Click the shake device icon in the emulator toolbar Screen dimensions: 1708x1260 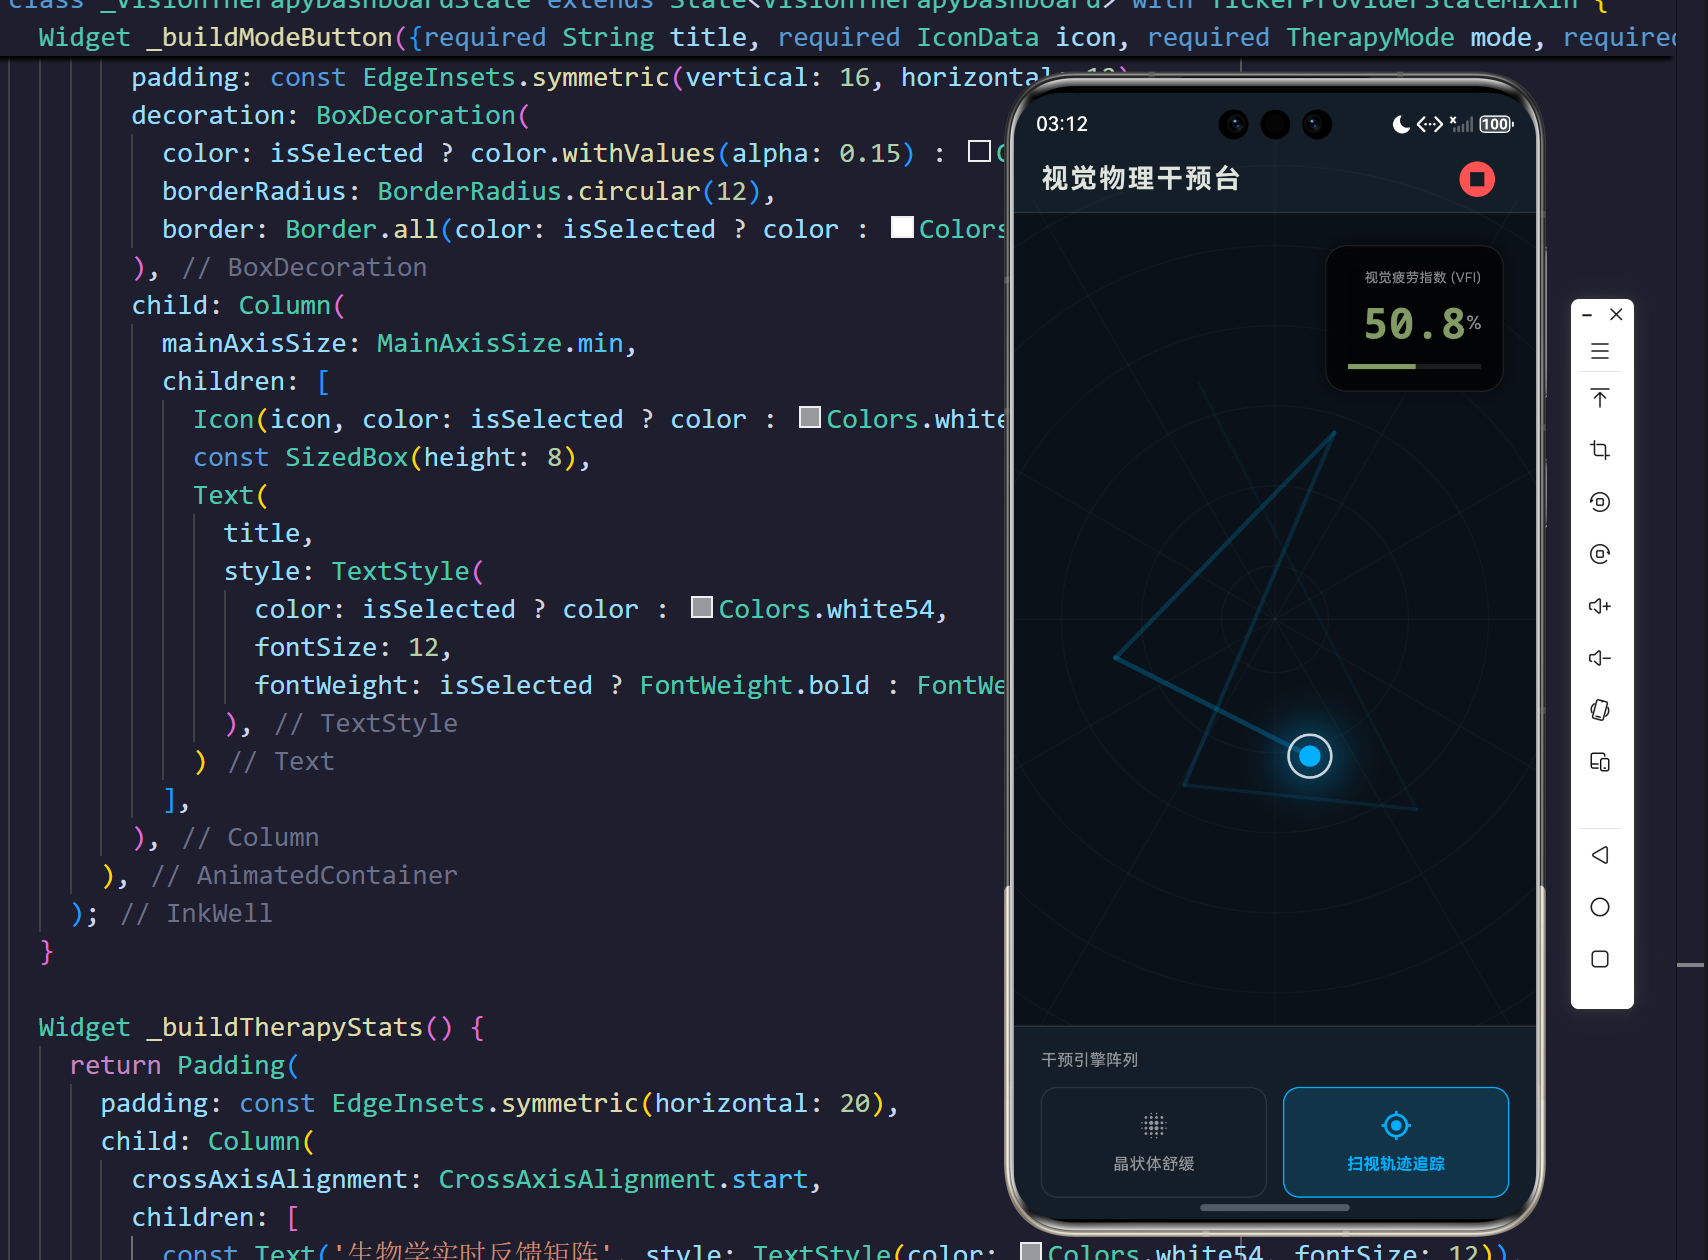tap(1600, 710)
